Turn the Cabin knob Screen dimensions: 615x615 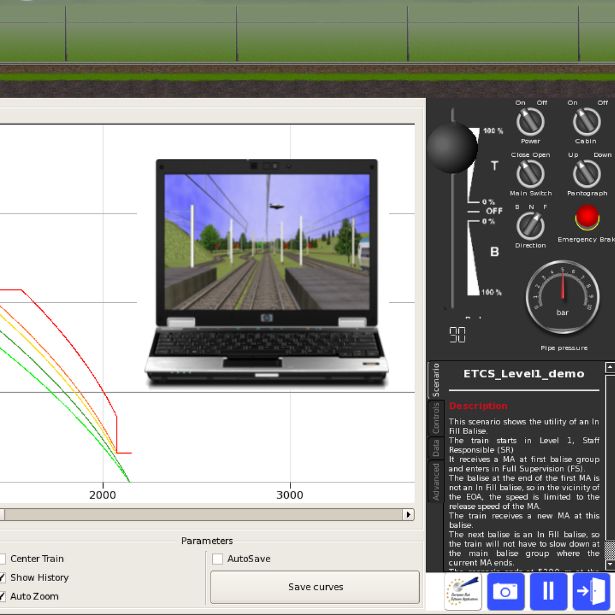(586, 122)
